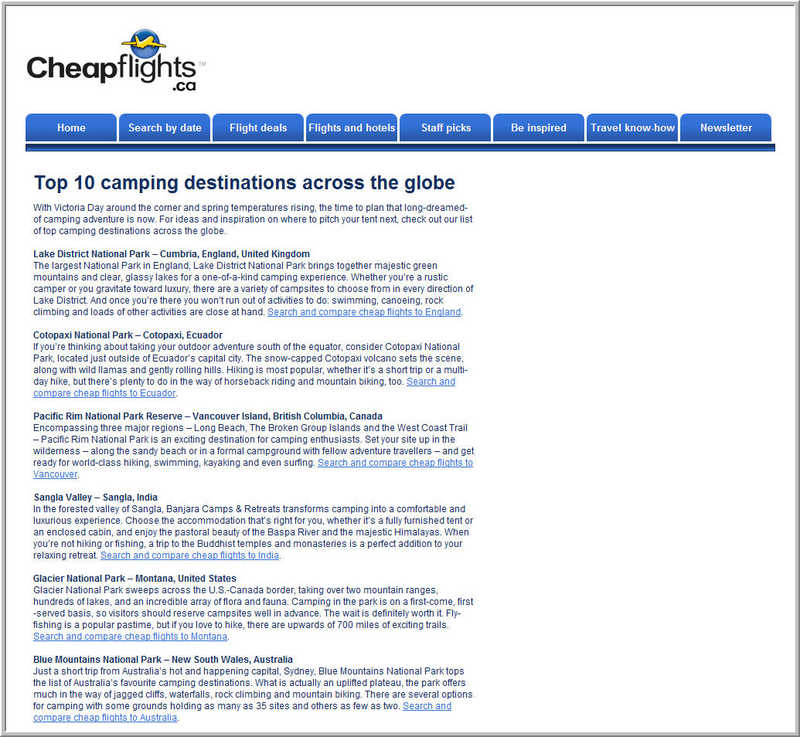Click the Pacific Rim National Park Reserve heading
The image size is (800, 737).
pos(208,416)
